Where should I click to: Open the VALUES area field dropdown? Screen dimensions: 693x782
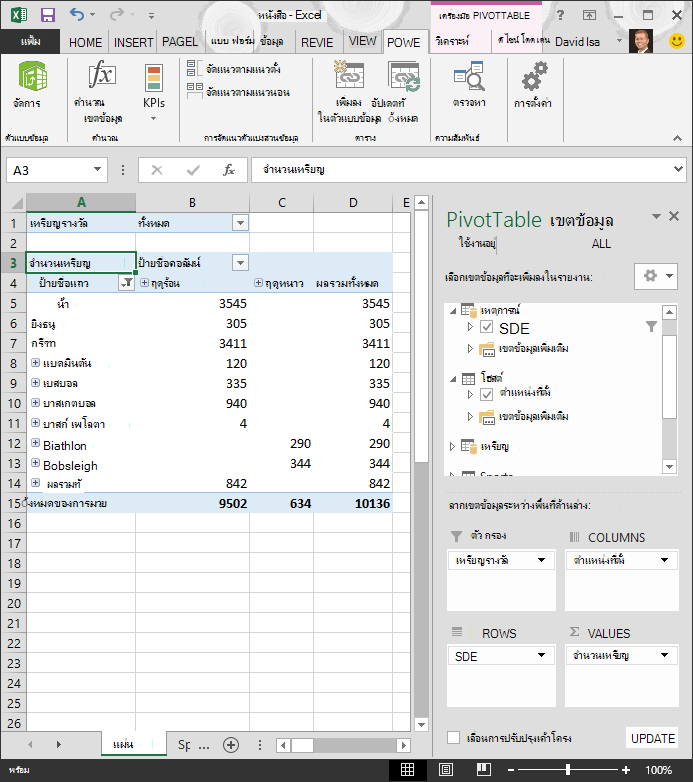coord(664,655)
